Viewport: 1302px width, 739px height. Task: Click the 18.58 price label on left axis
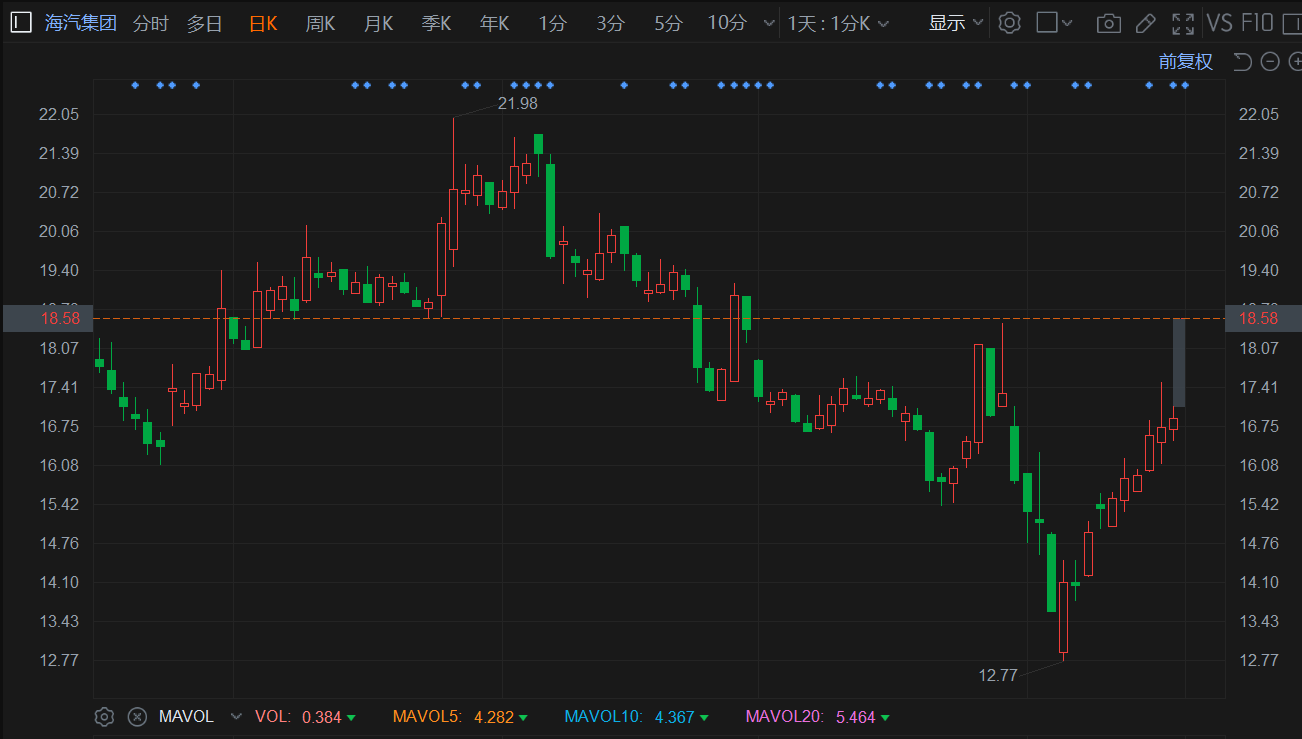click(x=47, y=318)
